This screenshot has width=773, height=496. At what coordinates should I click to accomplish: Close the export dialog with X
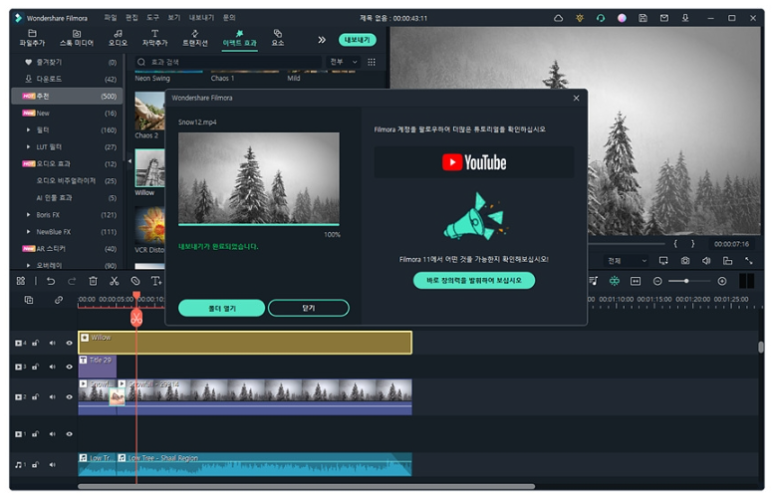point(576,98)
